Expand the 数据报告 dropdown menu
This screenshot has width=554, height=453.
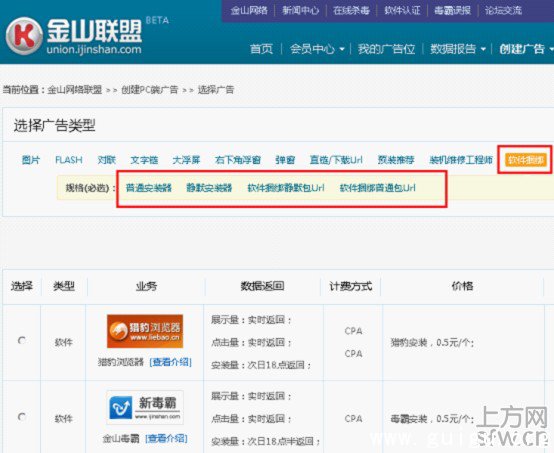(458, 49)
